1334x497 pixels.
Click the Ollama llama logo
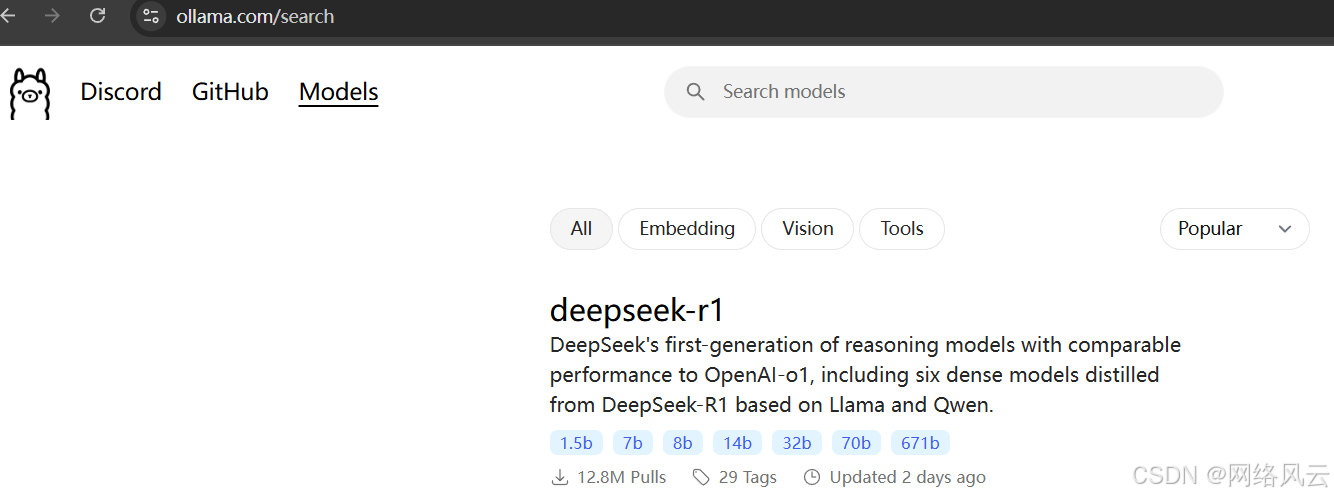coord(30,94)
